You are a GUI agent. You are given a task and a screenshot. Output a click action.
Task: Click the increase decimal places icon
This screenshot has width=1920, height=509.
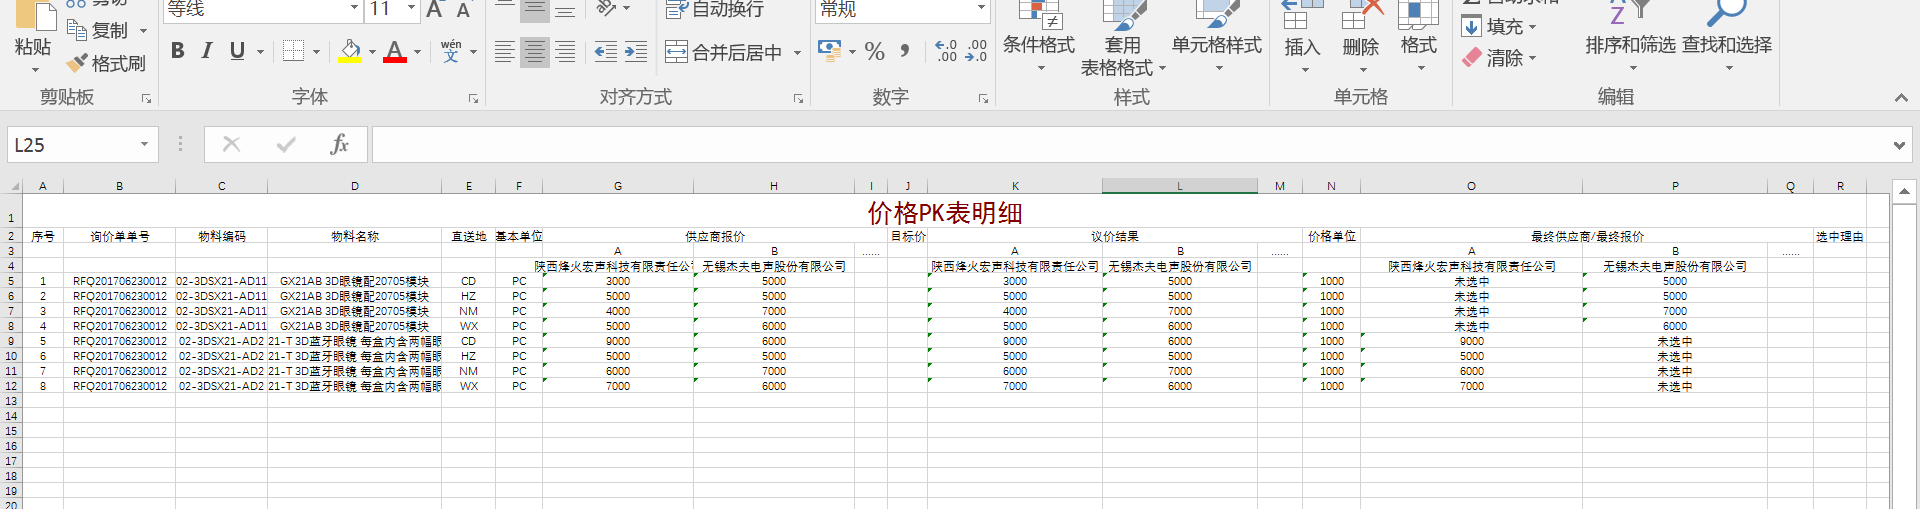pos(945,51)
